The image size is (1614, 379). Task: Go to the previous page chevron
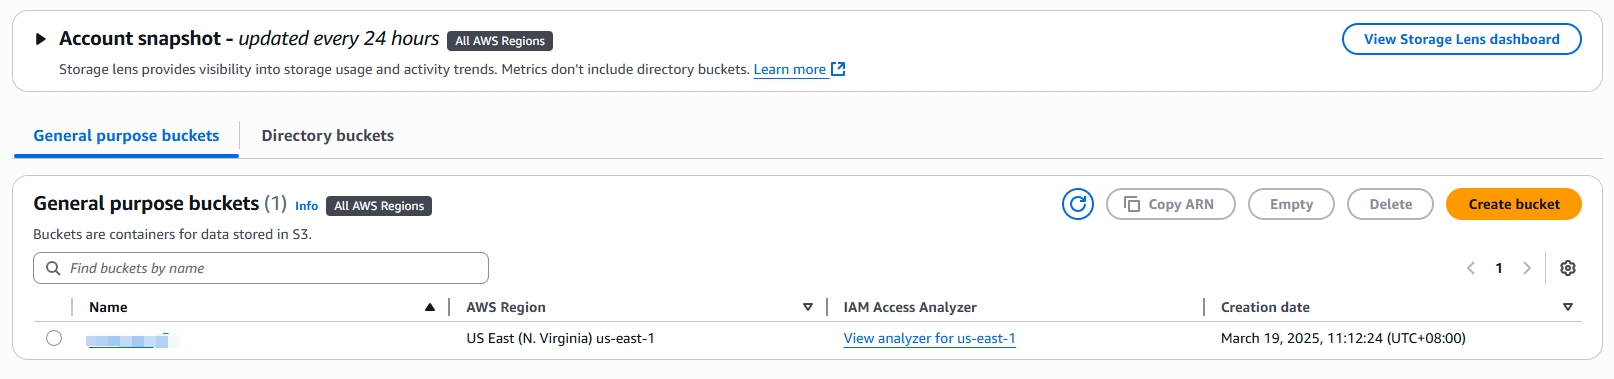click(1471, 268)
